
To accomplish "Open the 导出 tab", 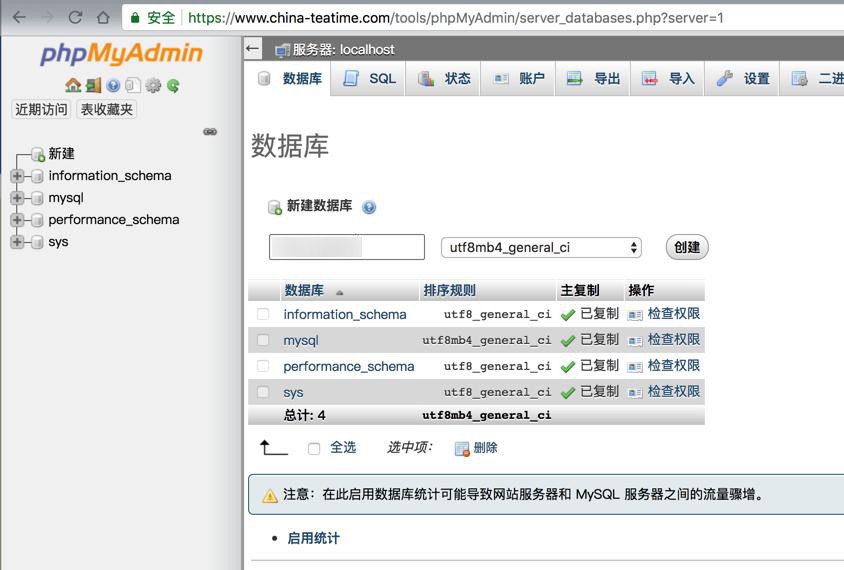I will pyautogui.click(x=593, y=79).
